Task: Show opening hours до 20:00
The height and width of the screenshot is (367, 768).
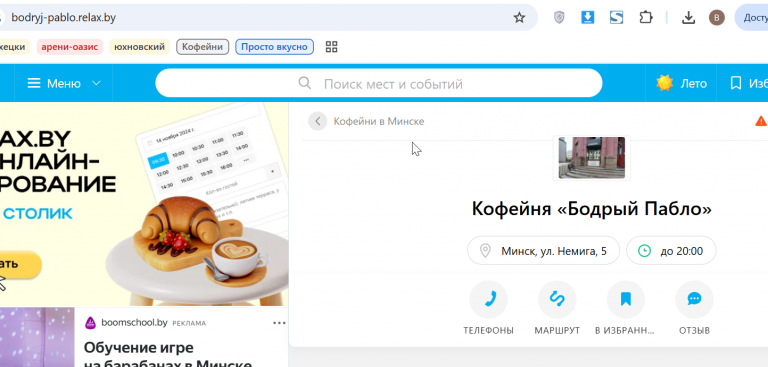Action: click(x=671, y=251)
